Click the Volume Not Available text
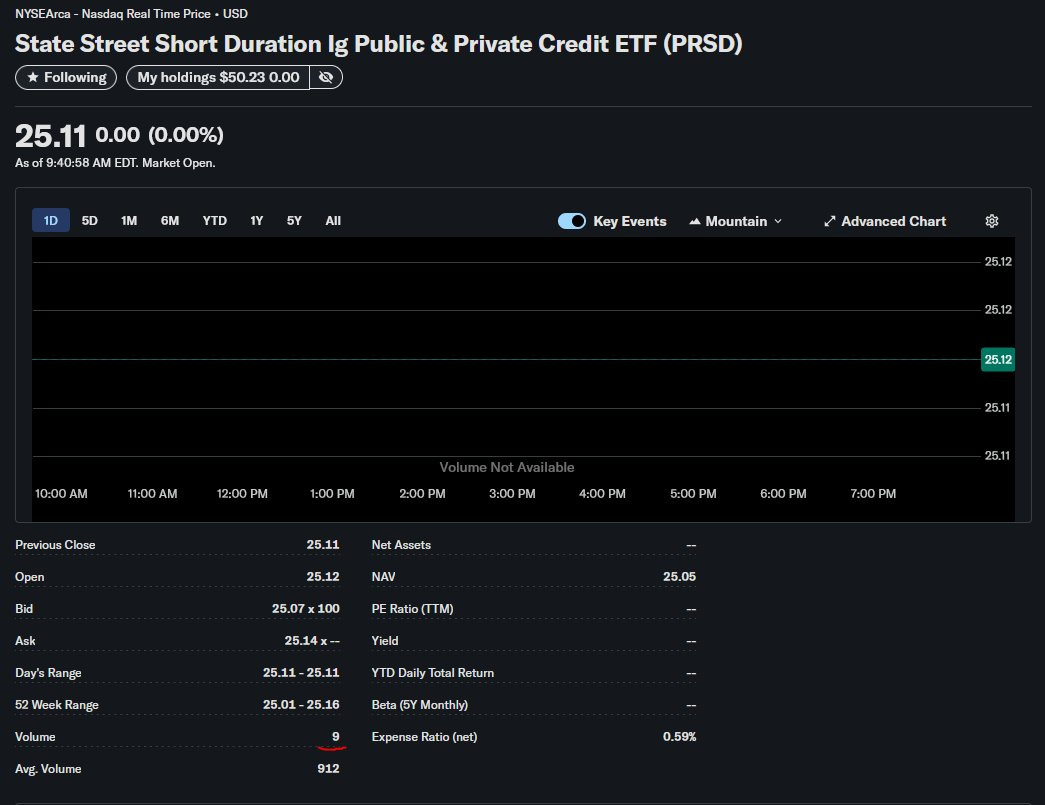 507,468
